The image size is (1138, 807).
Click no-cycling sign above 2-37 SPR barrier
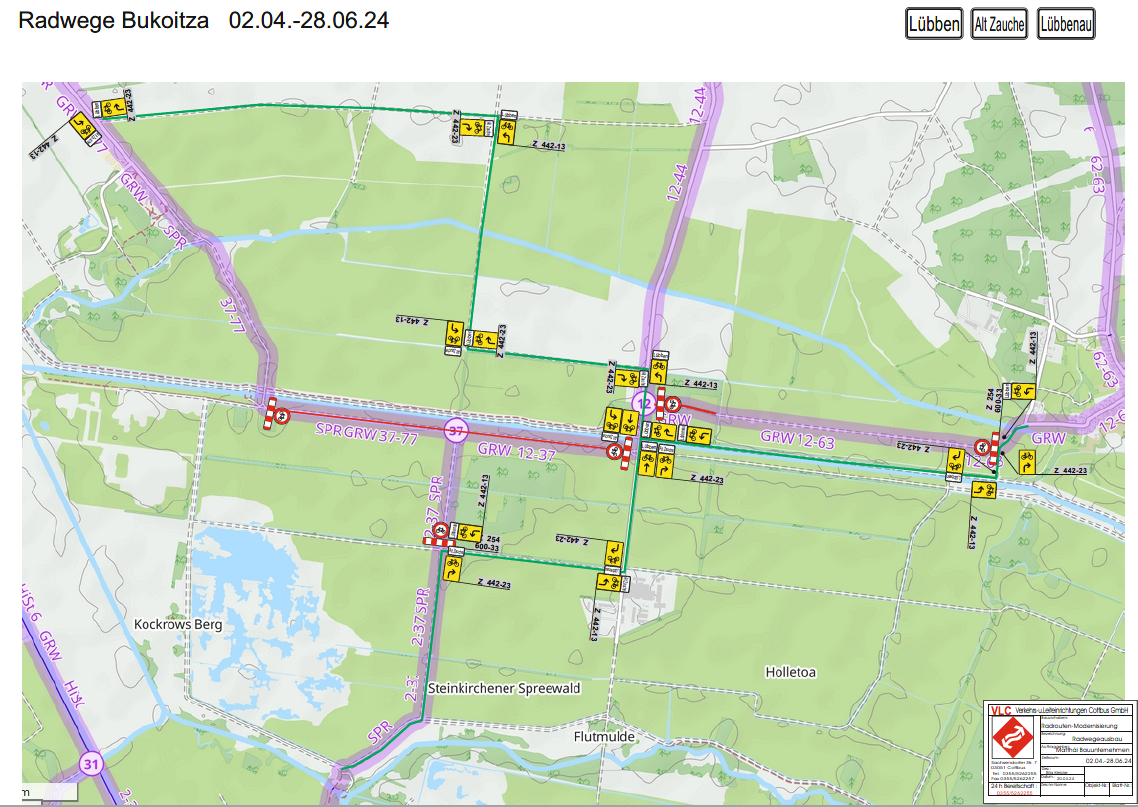[x=439, y=532]
